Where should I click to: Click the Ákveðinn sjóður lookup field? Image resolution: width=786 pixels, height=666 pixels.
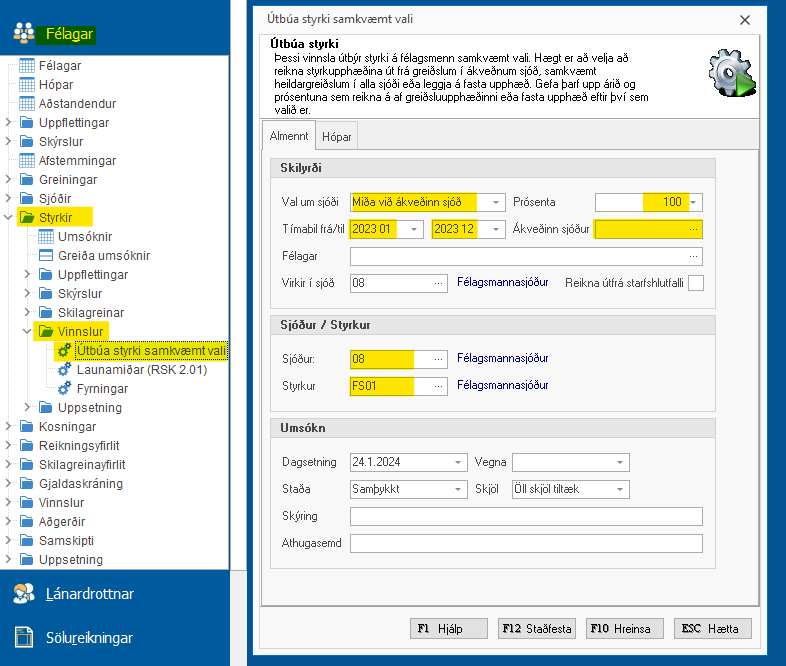(648, 229)
